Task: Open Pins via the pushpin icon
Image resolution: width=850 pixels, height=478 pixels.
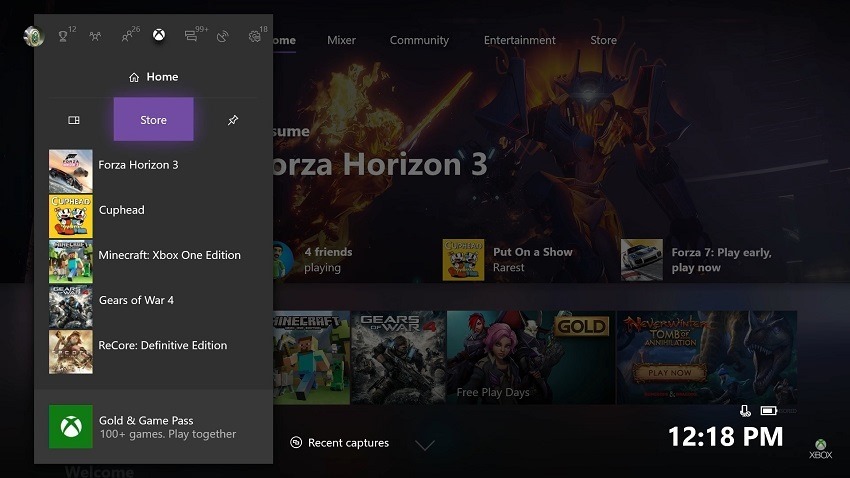Action: (233, 120)
